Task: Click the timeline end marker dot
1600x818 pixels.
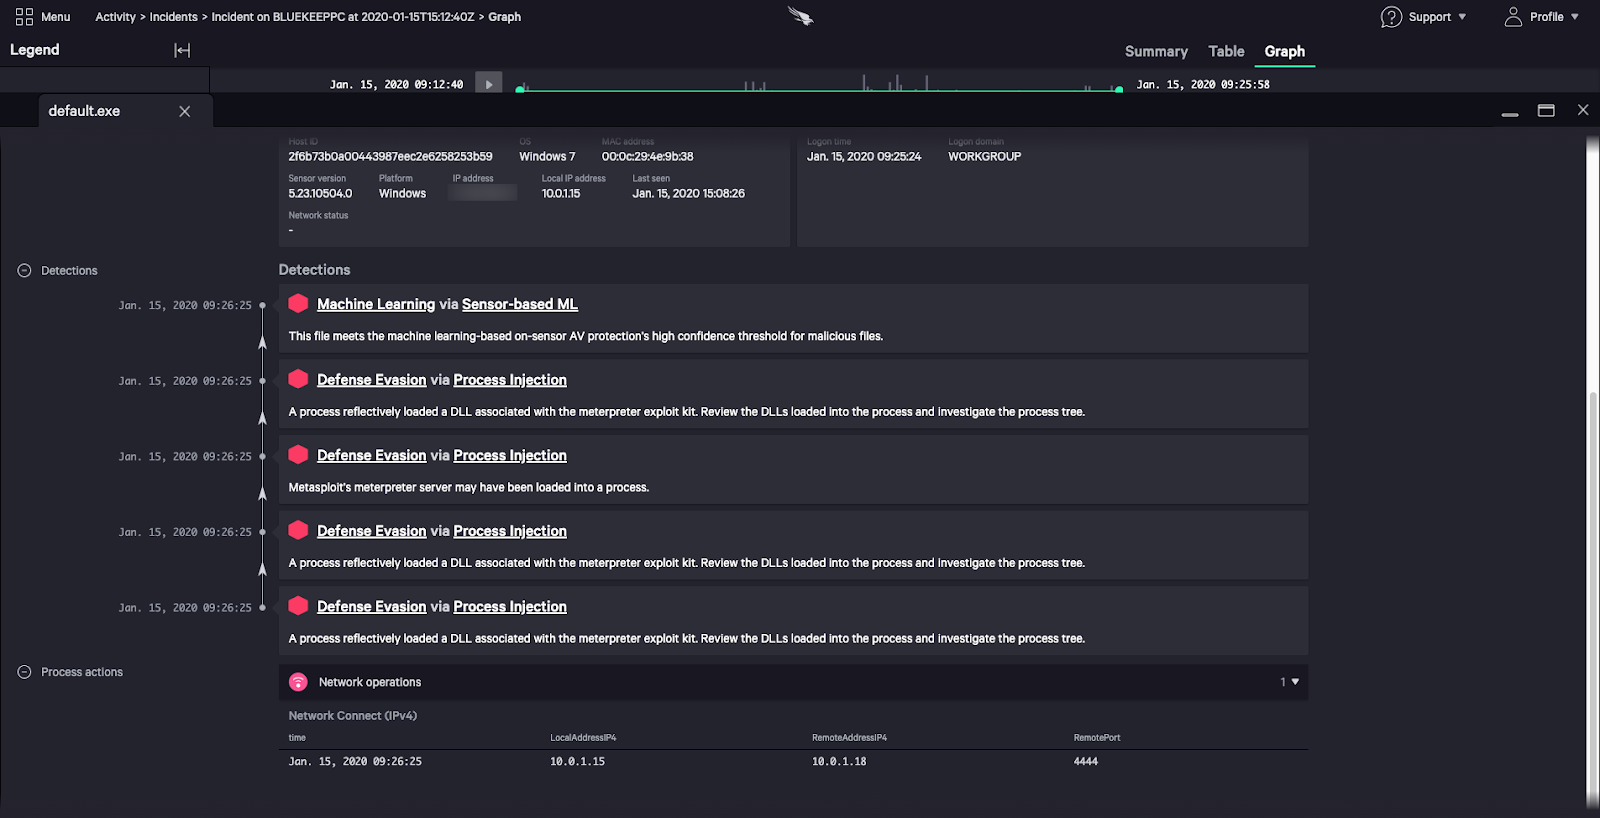Action: coord(1119,90)
